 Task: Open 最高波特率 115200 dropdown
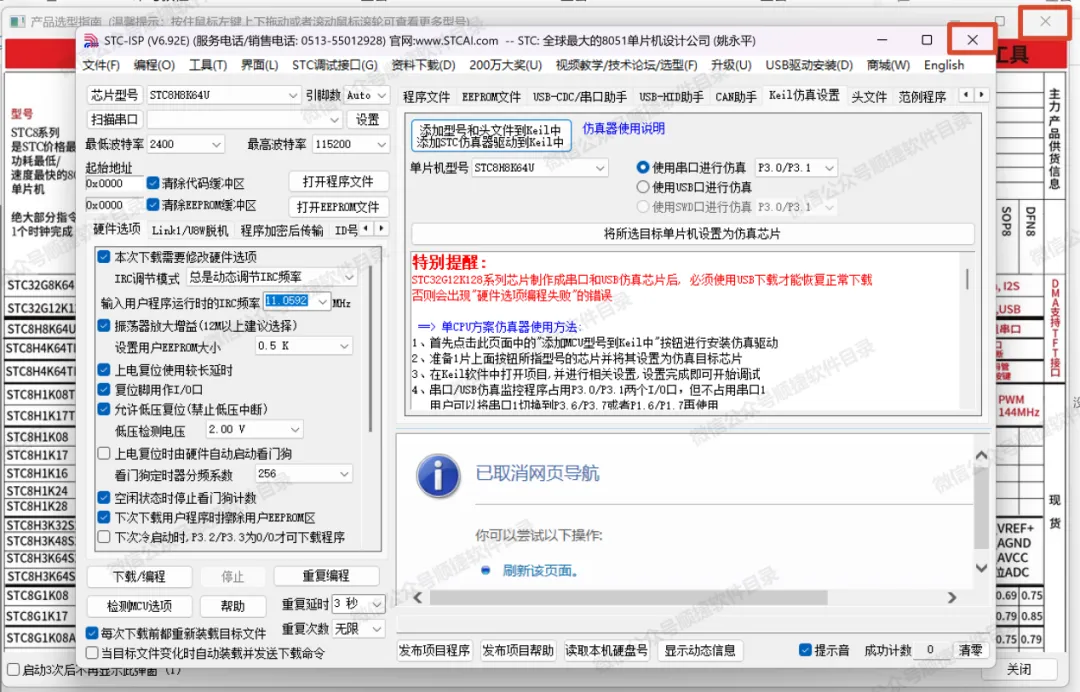[350, 144]
